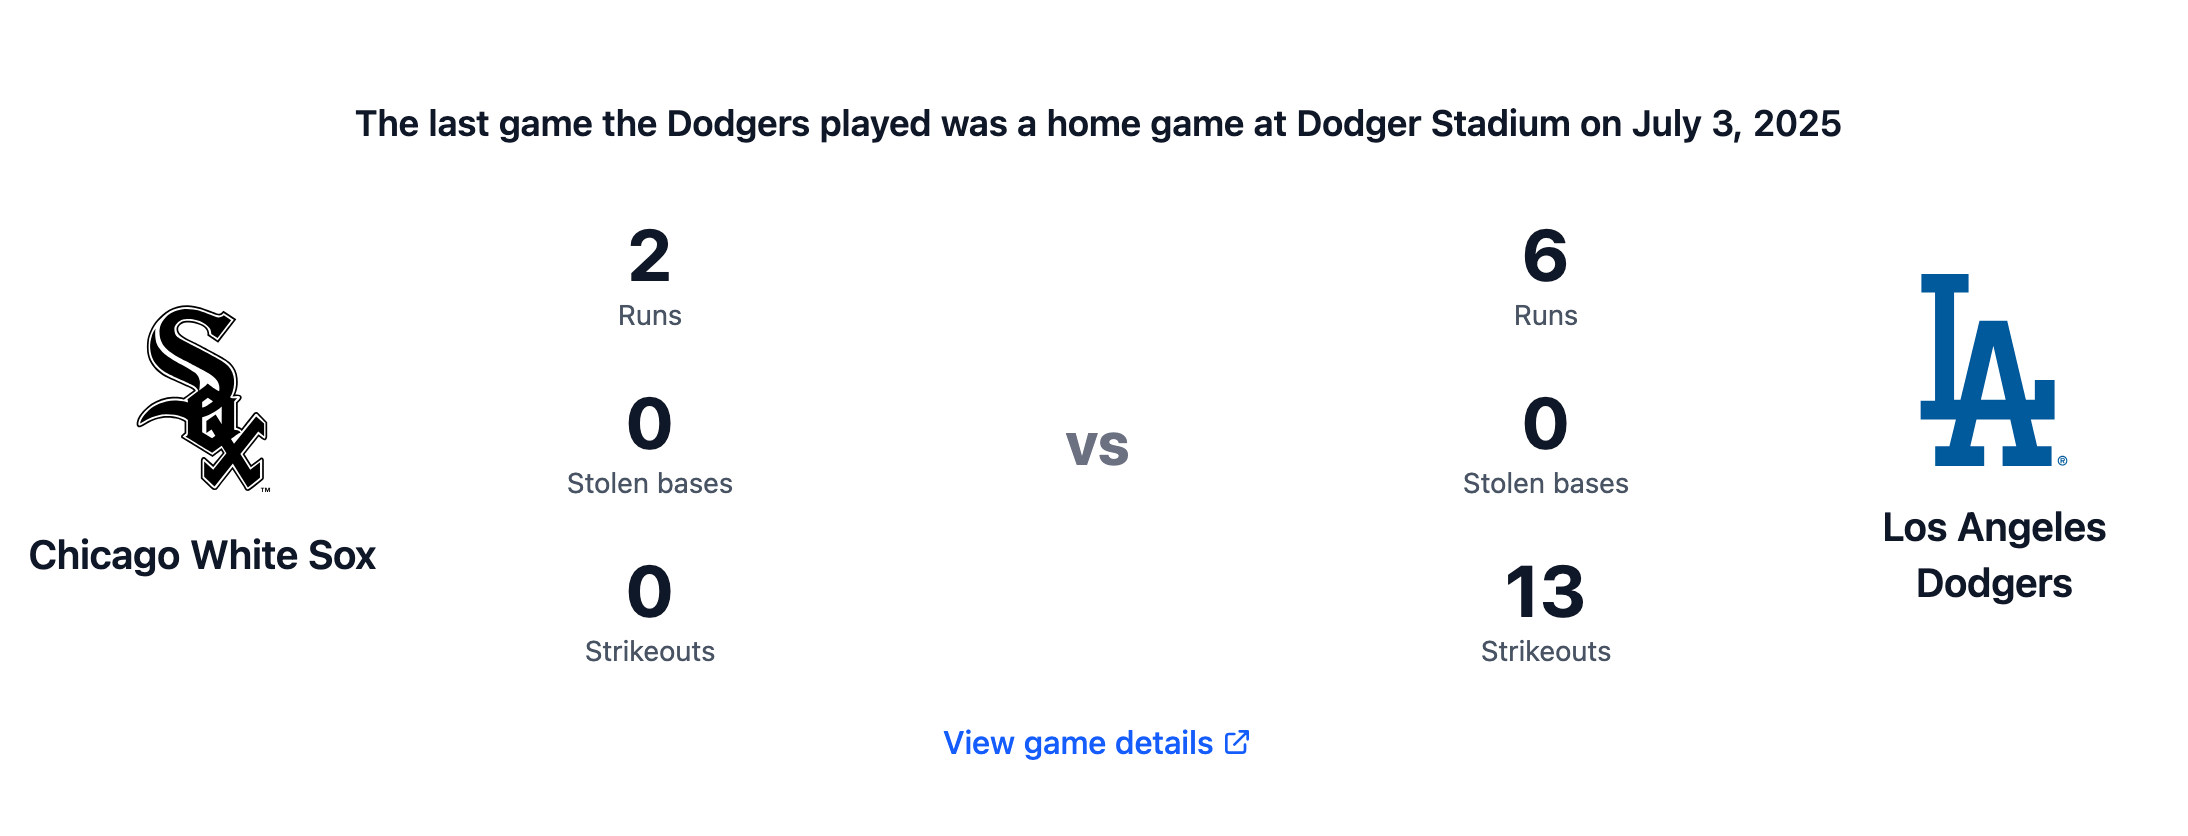Viewport: 2188px width, 836px height.
Task: Click the White Sox runs value 2
Action: tap(650, 256)
